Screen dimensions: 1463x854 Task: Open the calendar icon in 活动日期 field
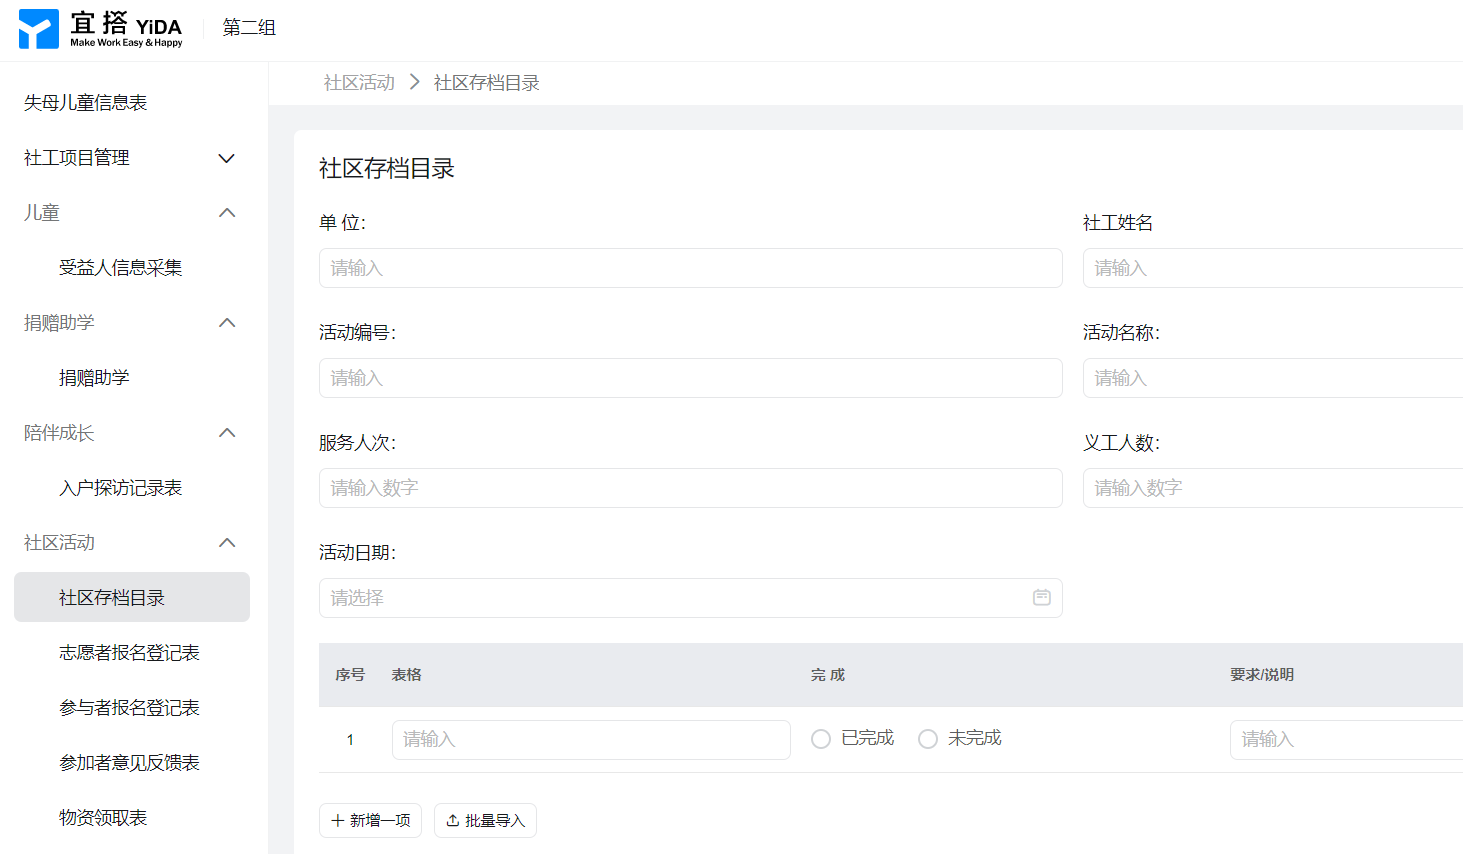1041,597
